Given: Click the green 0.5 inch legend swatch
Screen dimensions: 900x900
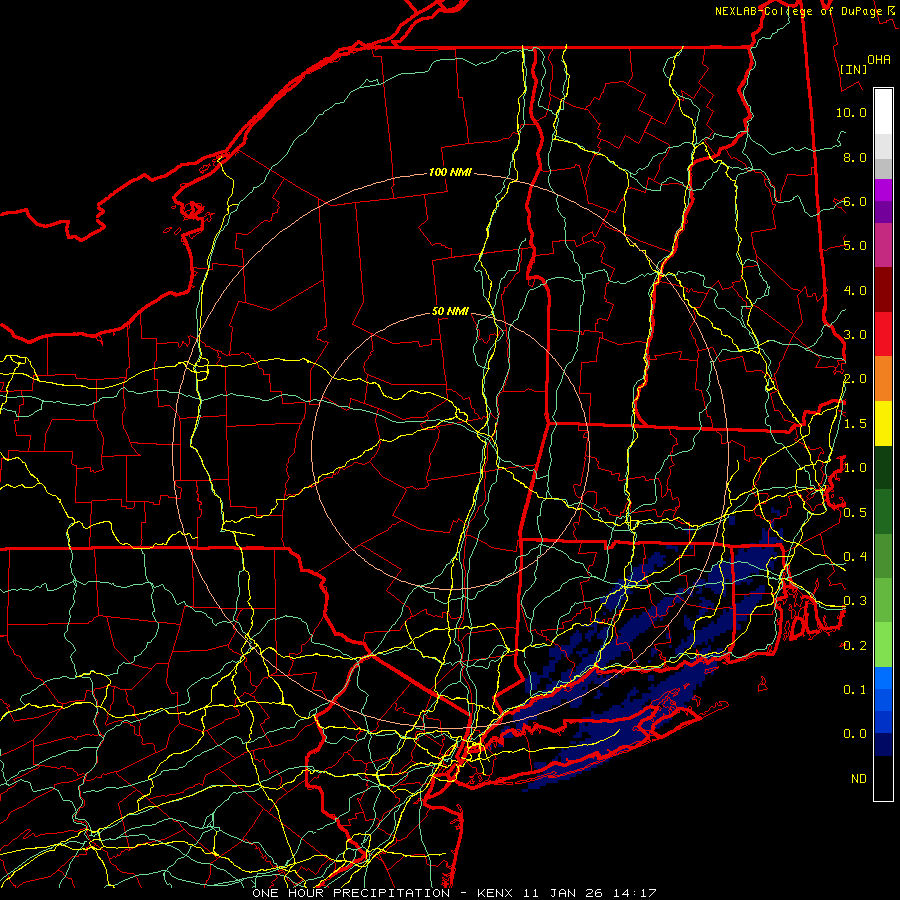Looking at the screenshot, I should pyautogui.click(x=883, y=512).
